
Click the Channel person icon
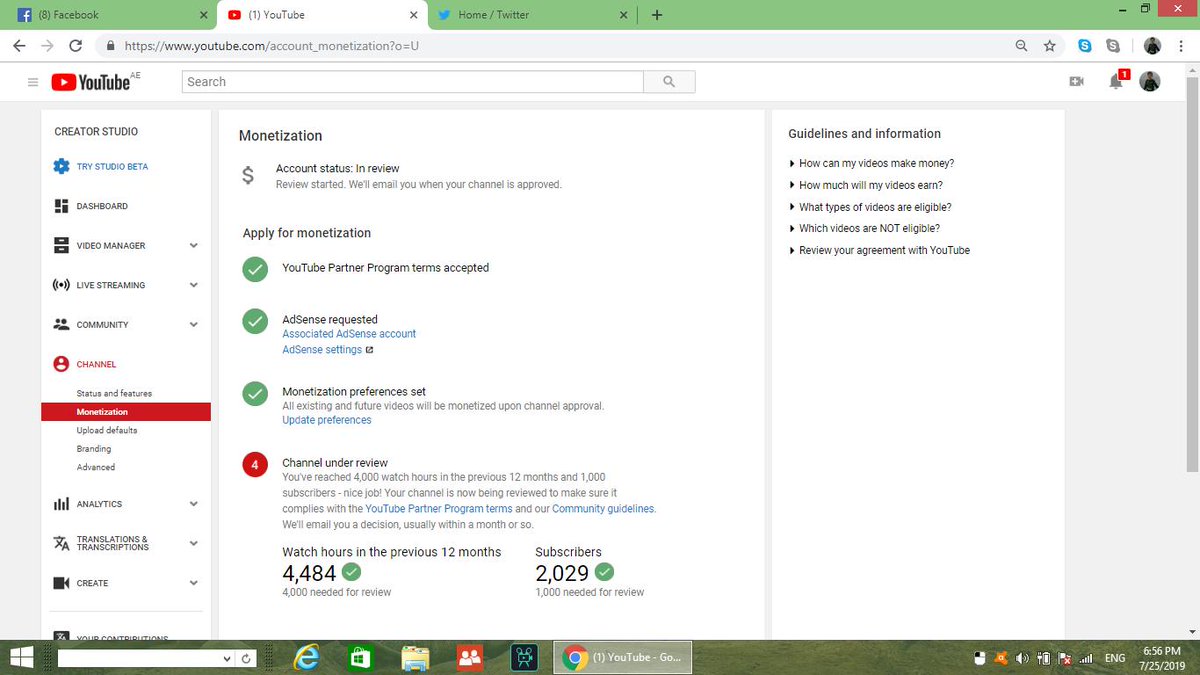coord(61,364)
